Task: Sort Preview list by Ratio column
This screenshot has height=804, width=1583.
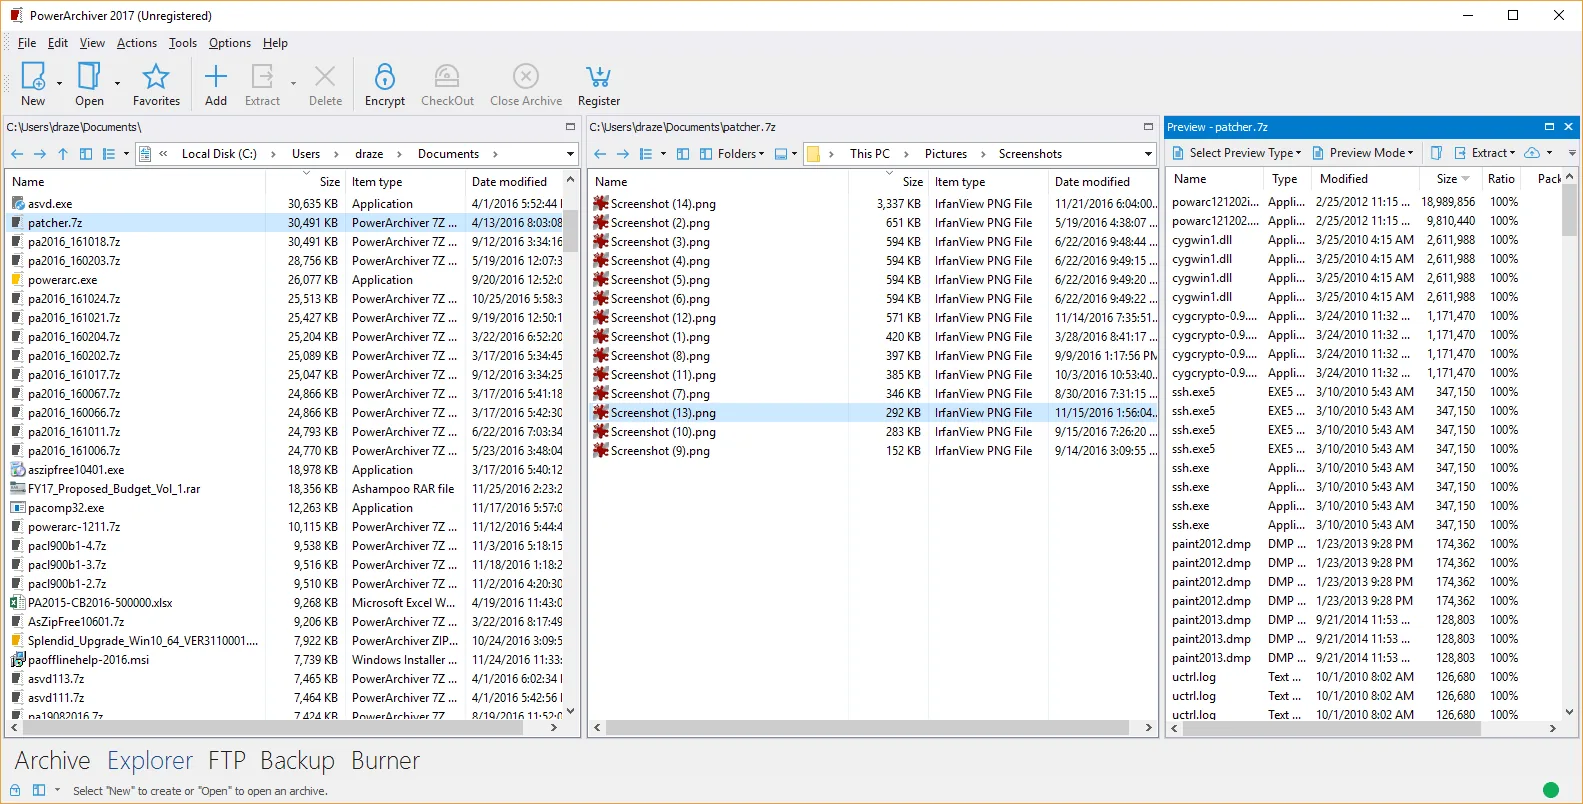Action: click(1500, 179)
